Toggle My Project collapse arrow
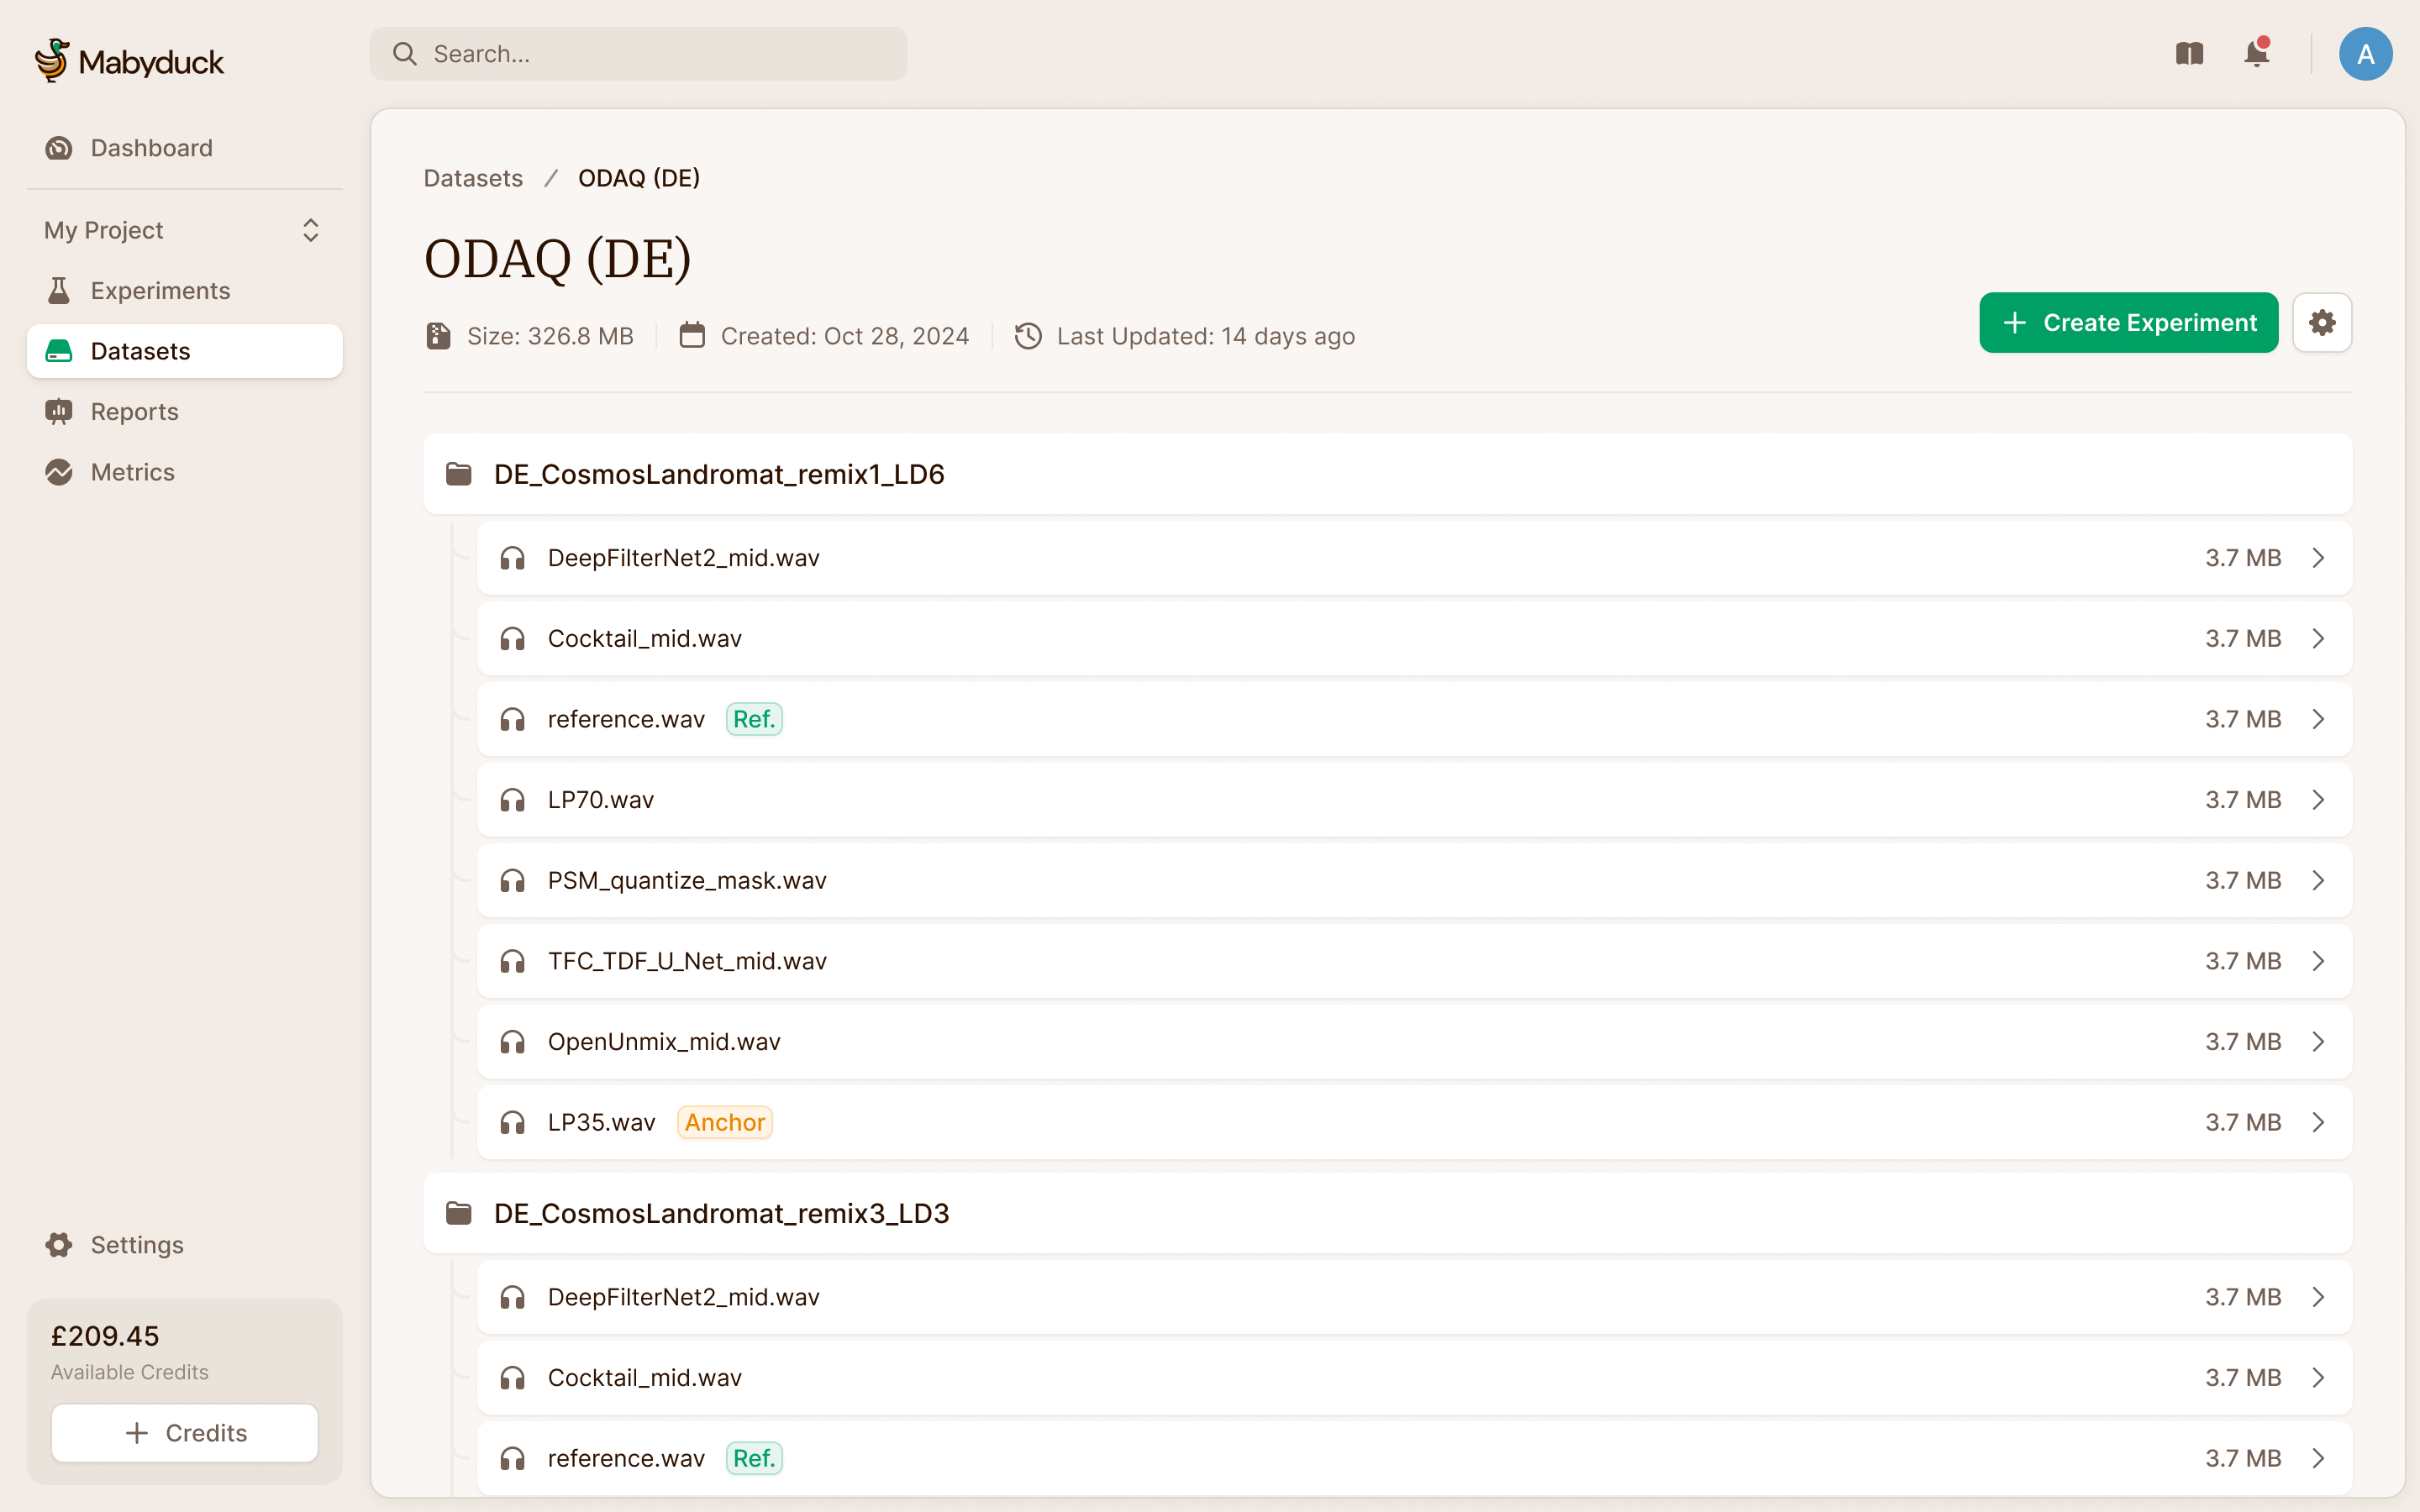The height and width of the screenshot is (1512, 2420). point(312,228)
